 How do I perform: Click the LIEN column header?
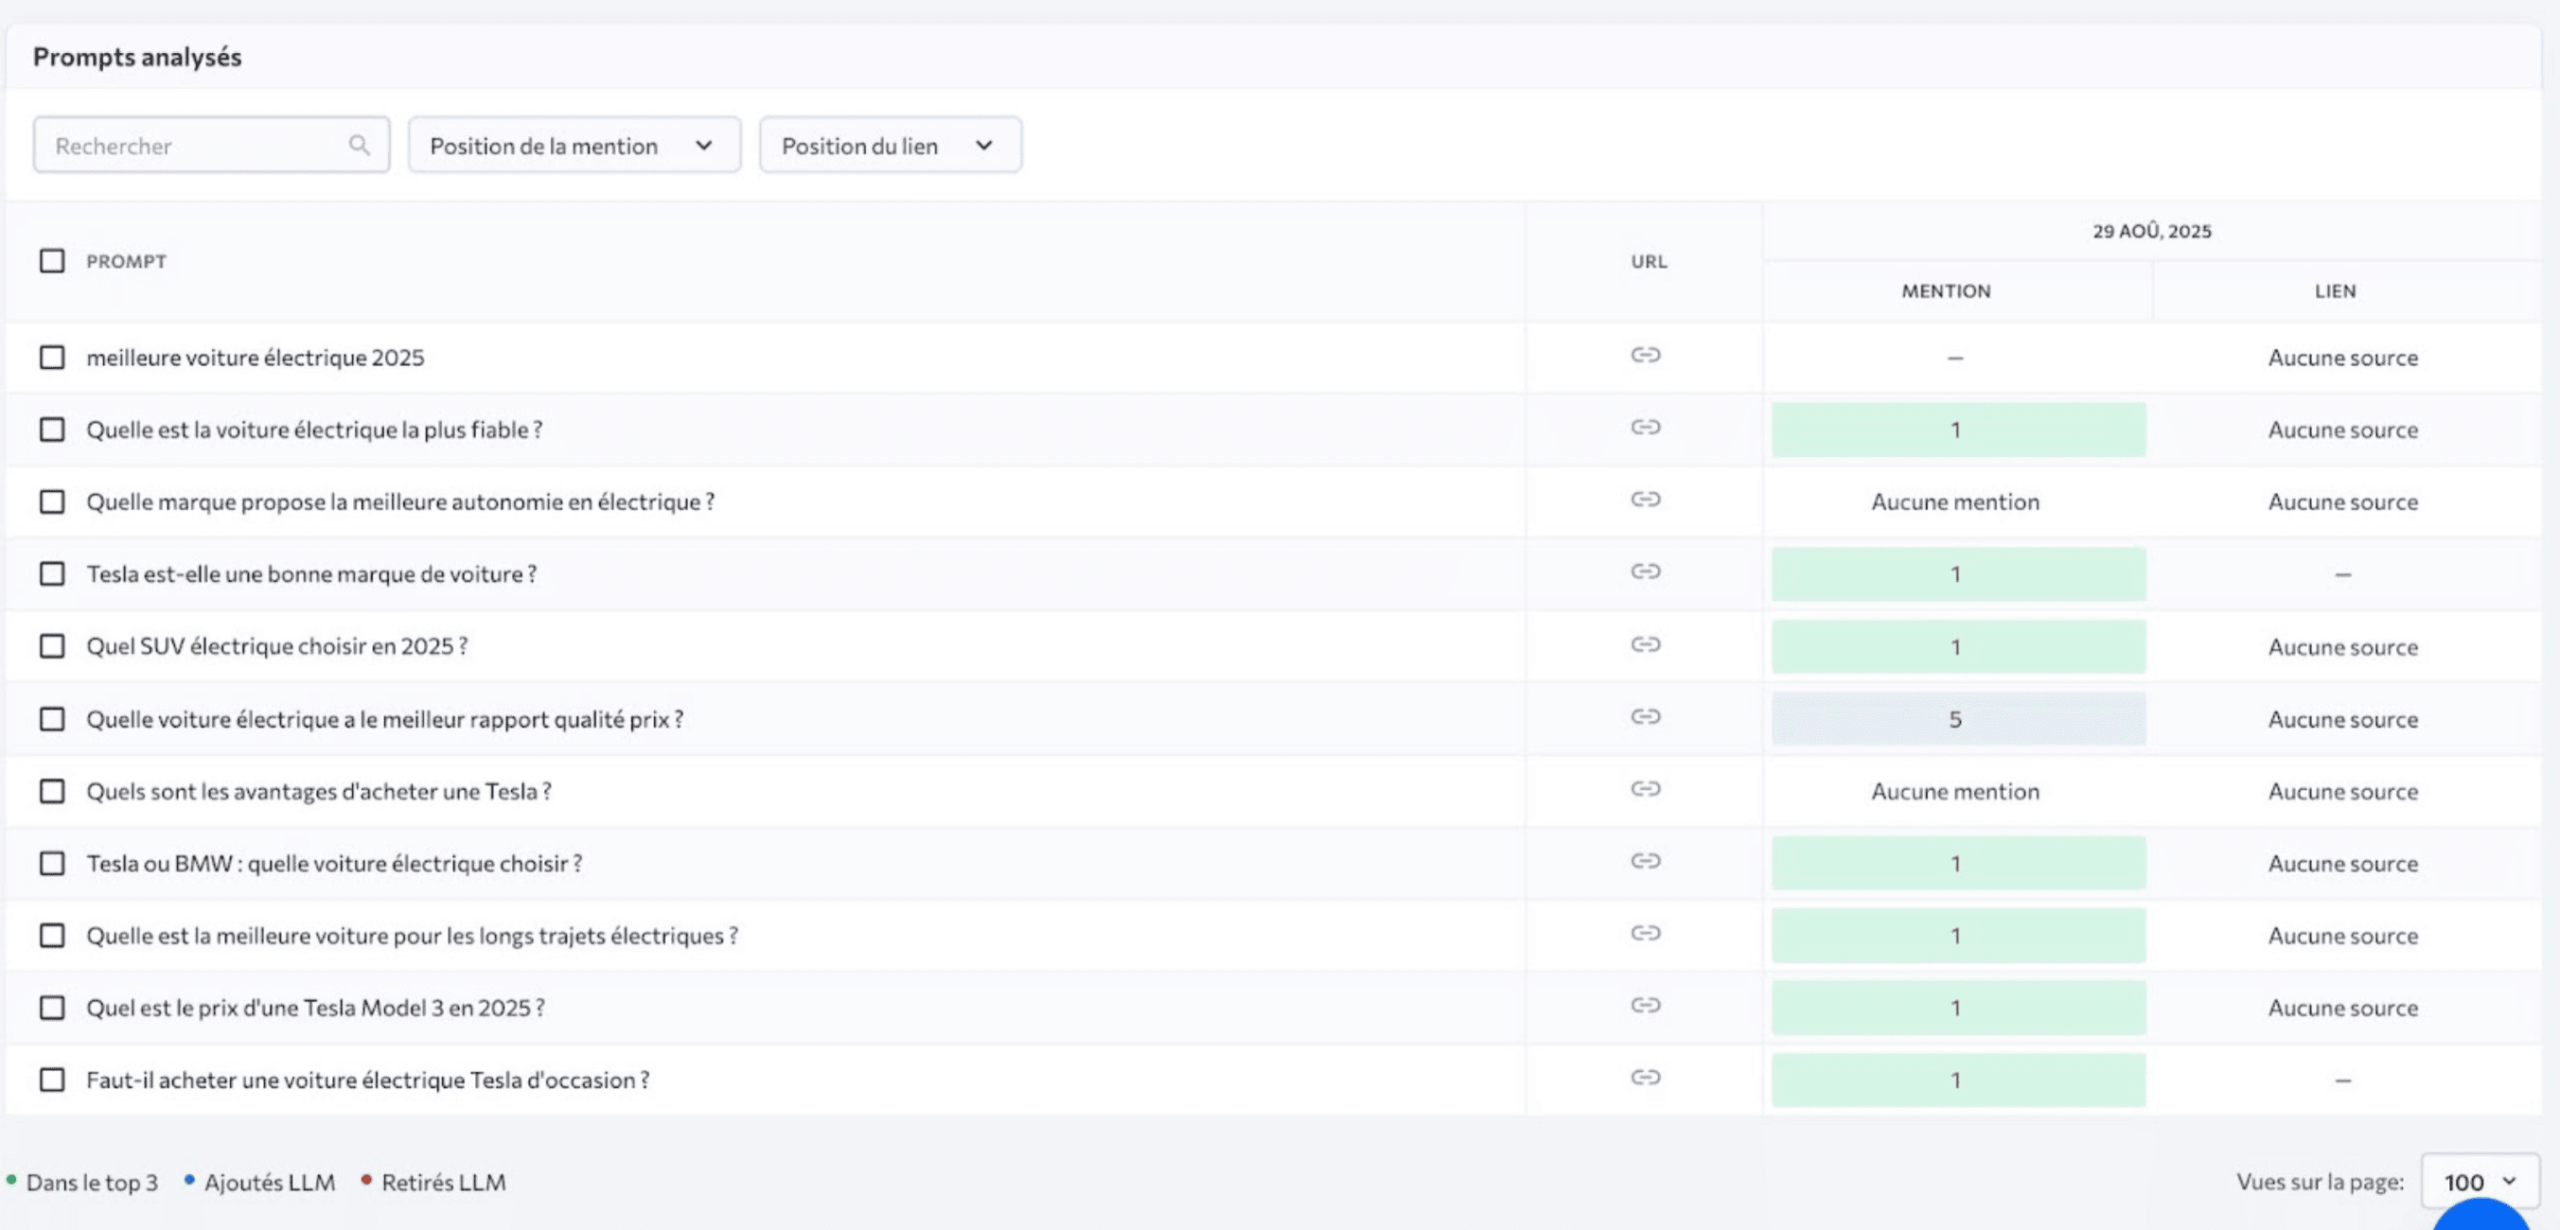[2335, 291]
